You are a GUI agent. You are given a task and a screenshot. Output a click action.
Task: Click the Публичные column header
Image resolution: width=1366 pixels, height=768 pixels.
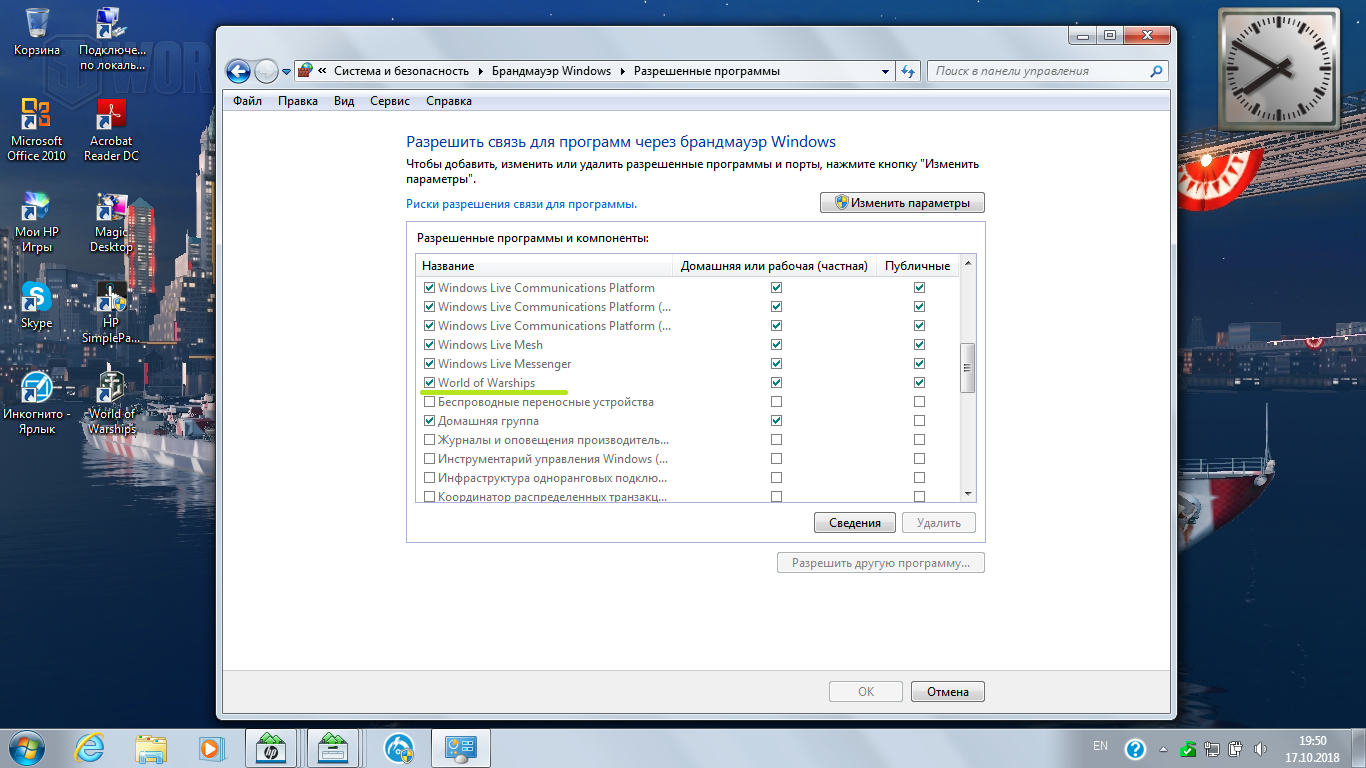[917, 266]
